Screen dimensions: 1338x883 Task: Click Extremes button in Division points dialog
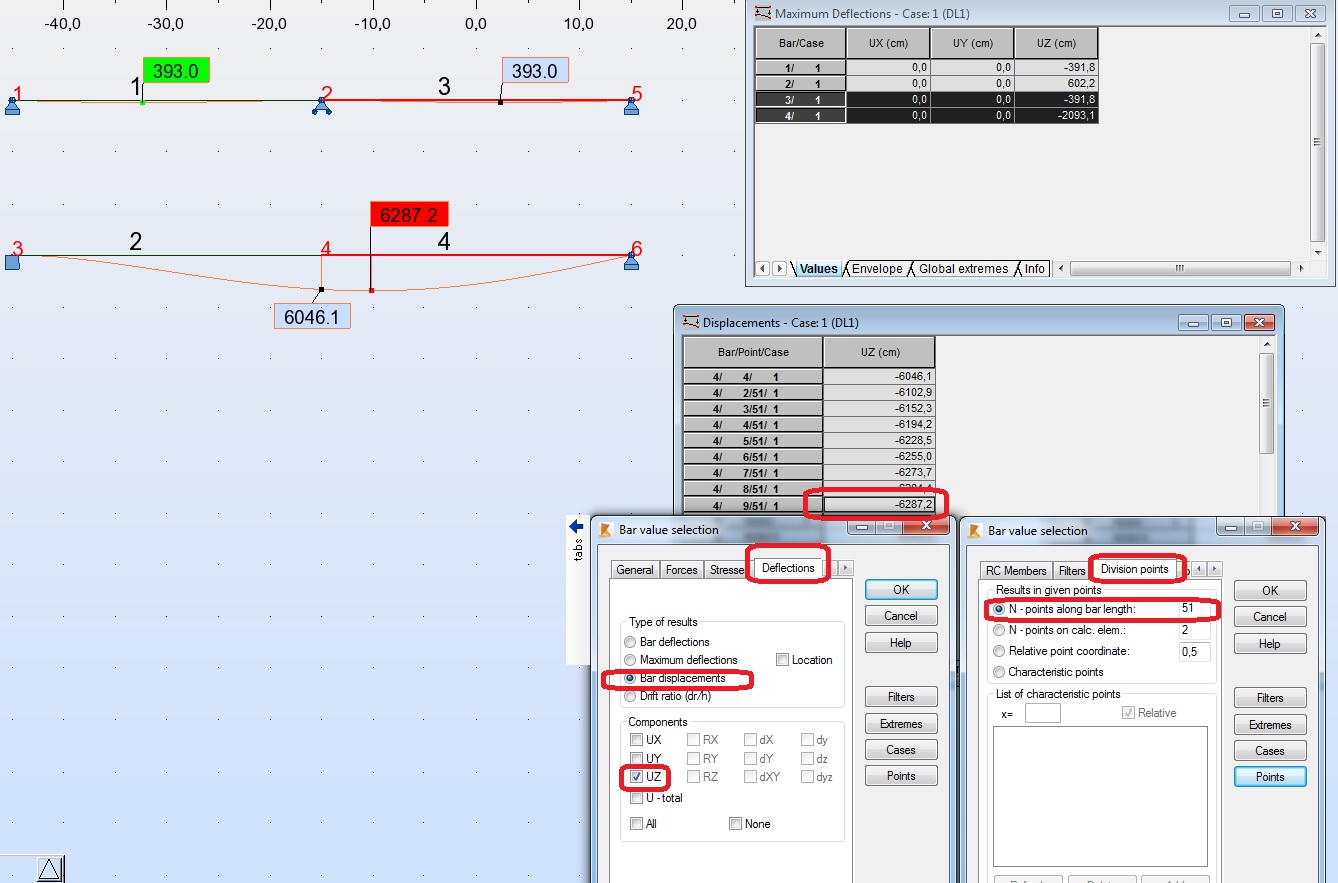tap(1270, 725)
